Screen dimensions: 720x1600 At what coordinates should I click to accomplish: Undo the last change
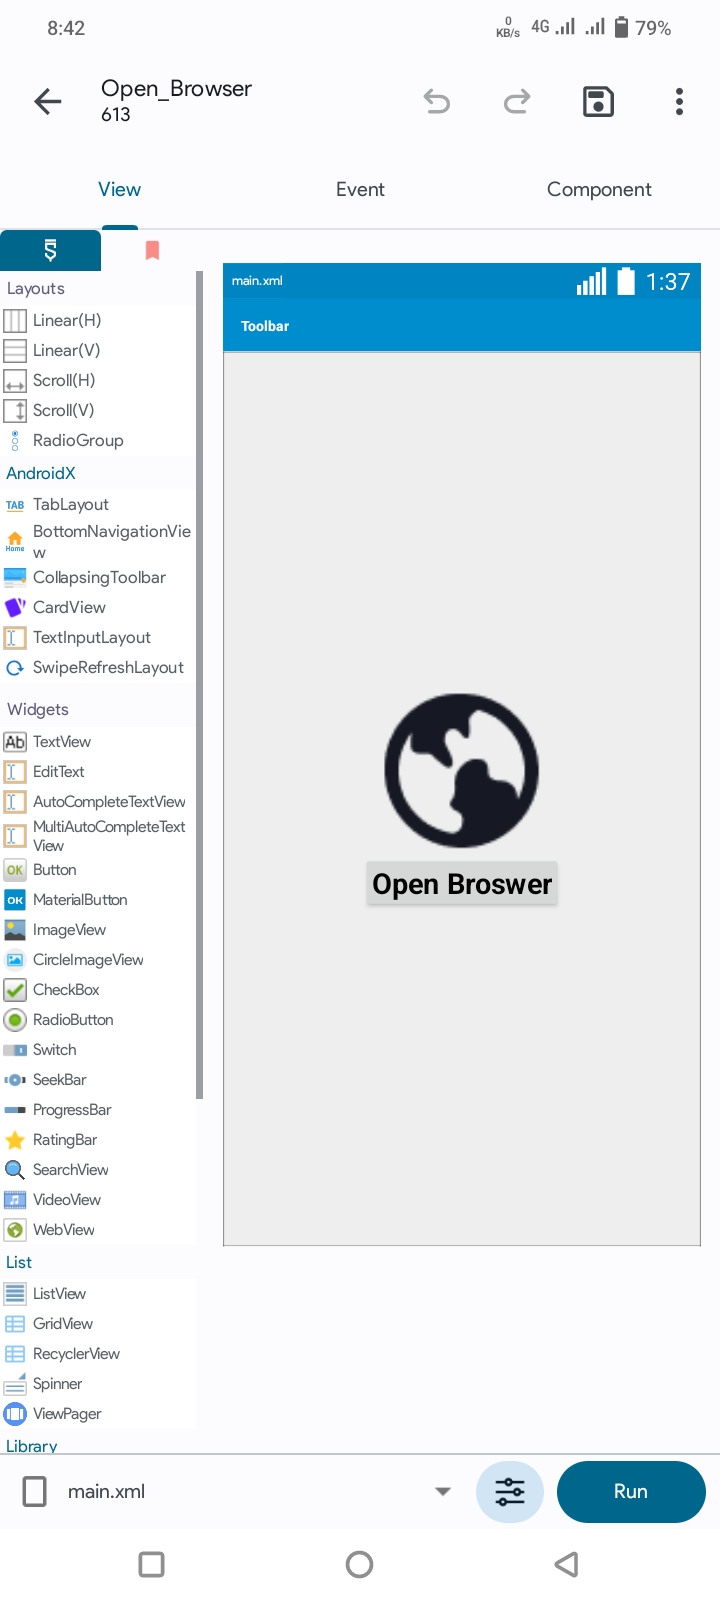pos(437,101)
